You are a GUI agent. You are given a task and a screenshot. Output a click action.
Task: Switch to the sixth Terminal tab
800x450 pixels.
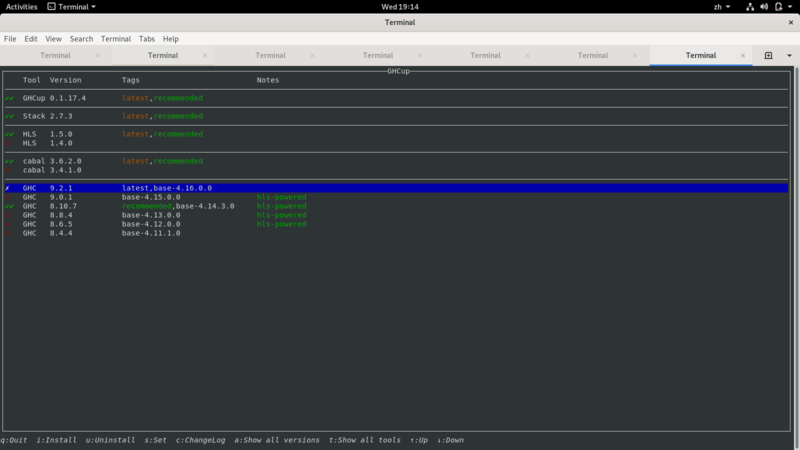click(x=593, y=55)
